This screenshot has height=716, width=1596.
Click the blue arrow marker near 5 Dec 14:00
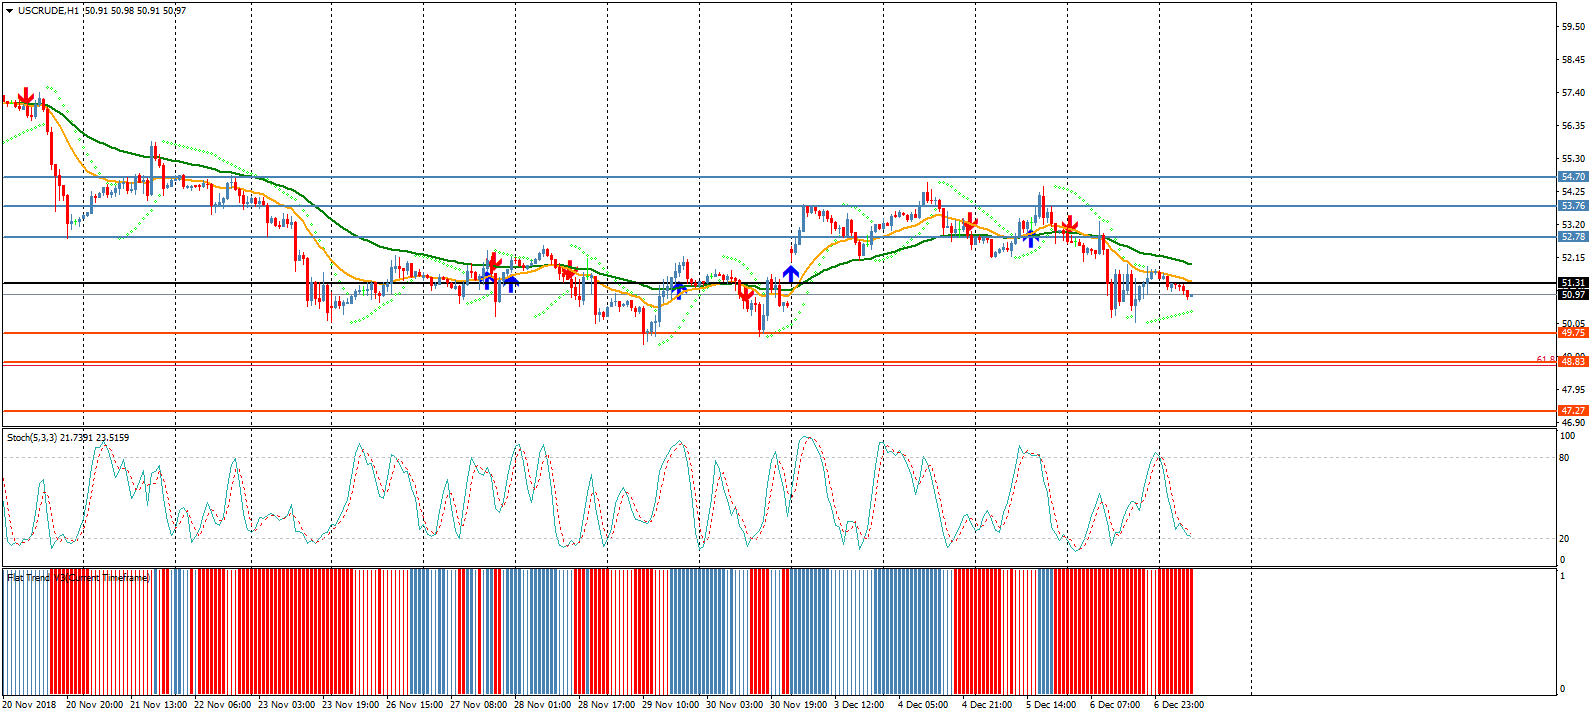[1031, 238]
